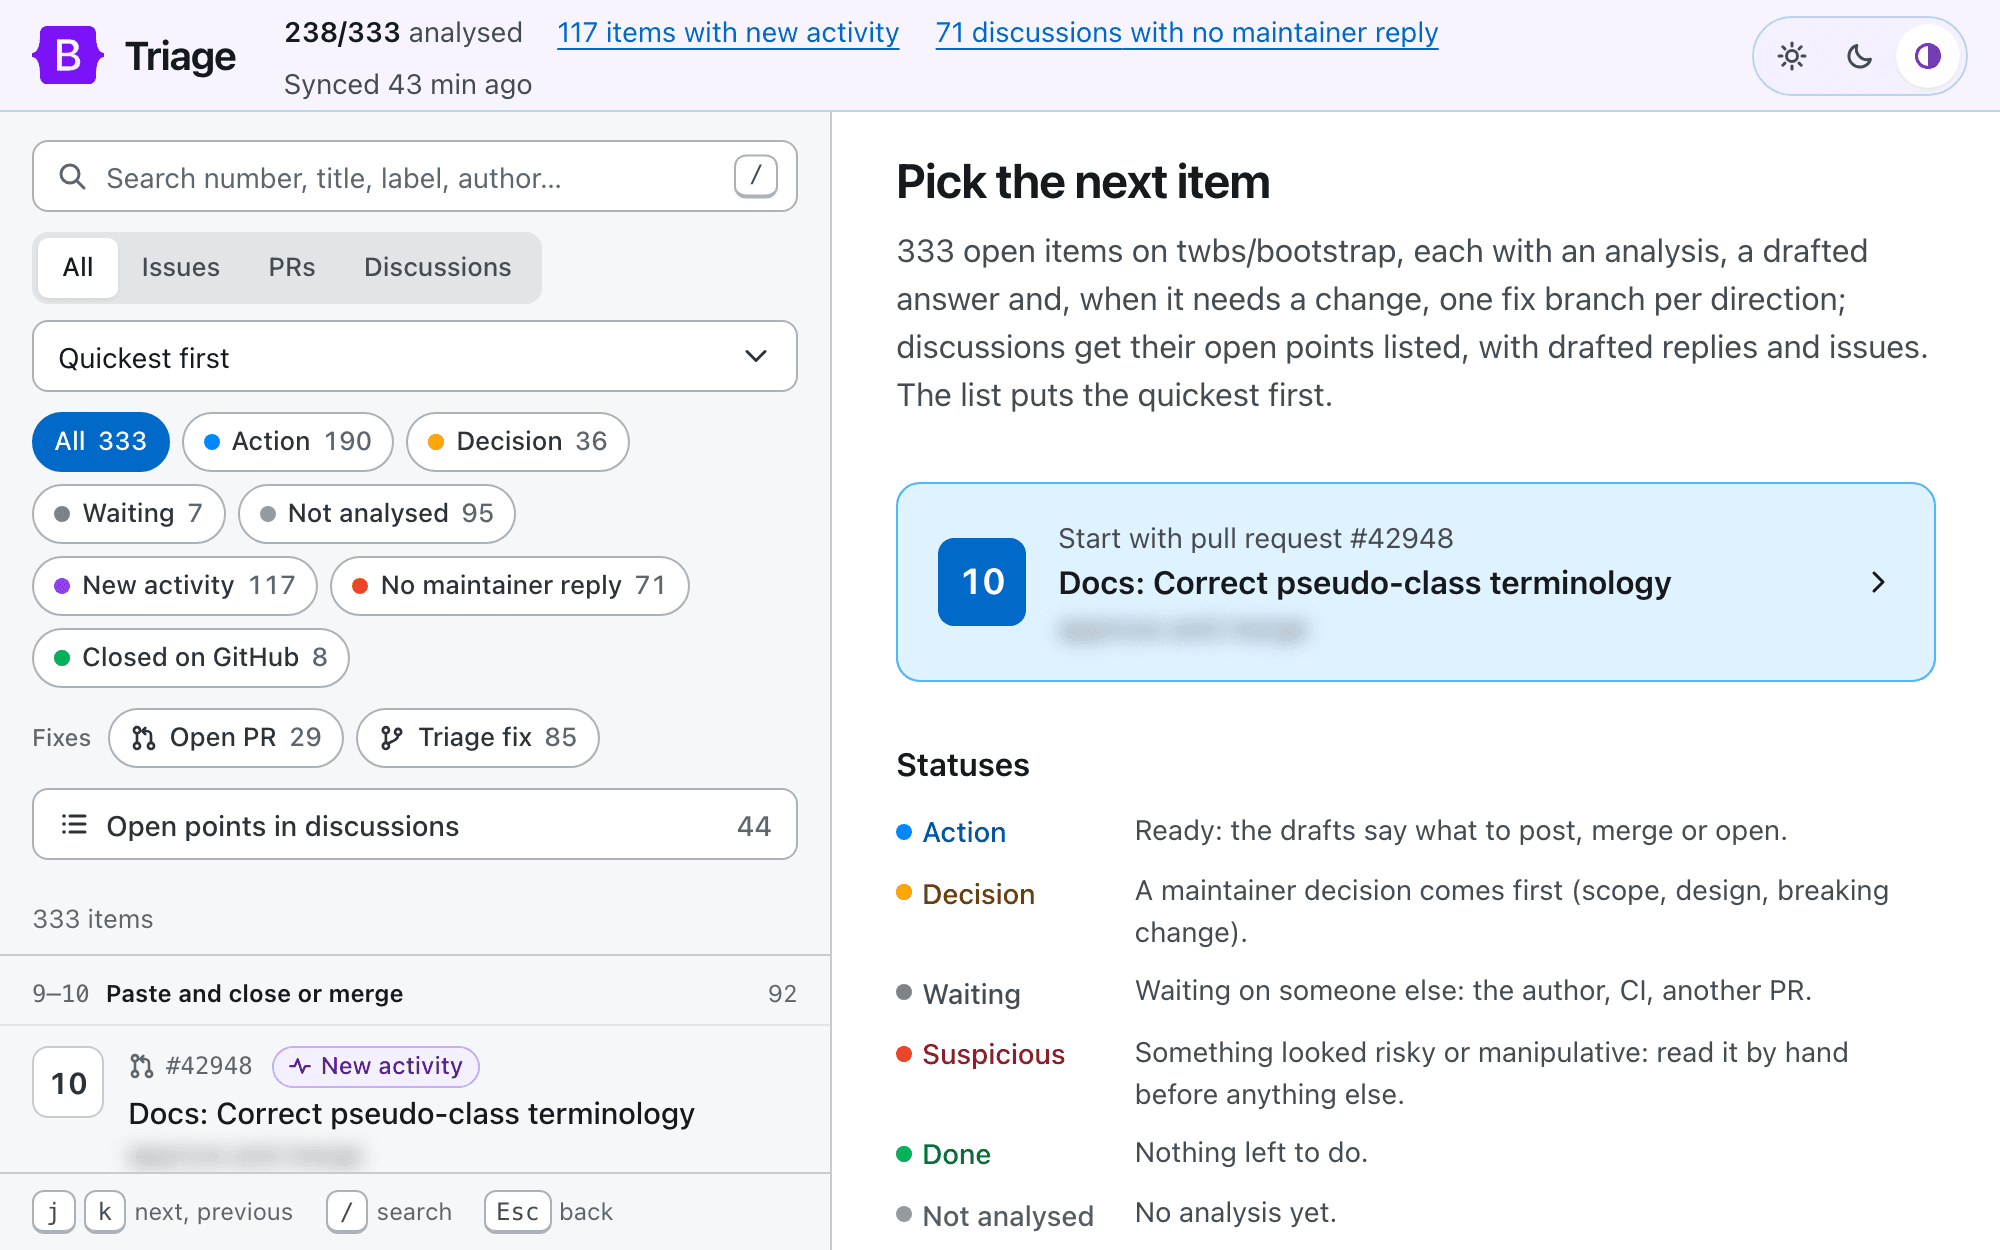
Task: Open the Quickest first sort dropdown
Action: click(415, 357)
